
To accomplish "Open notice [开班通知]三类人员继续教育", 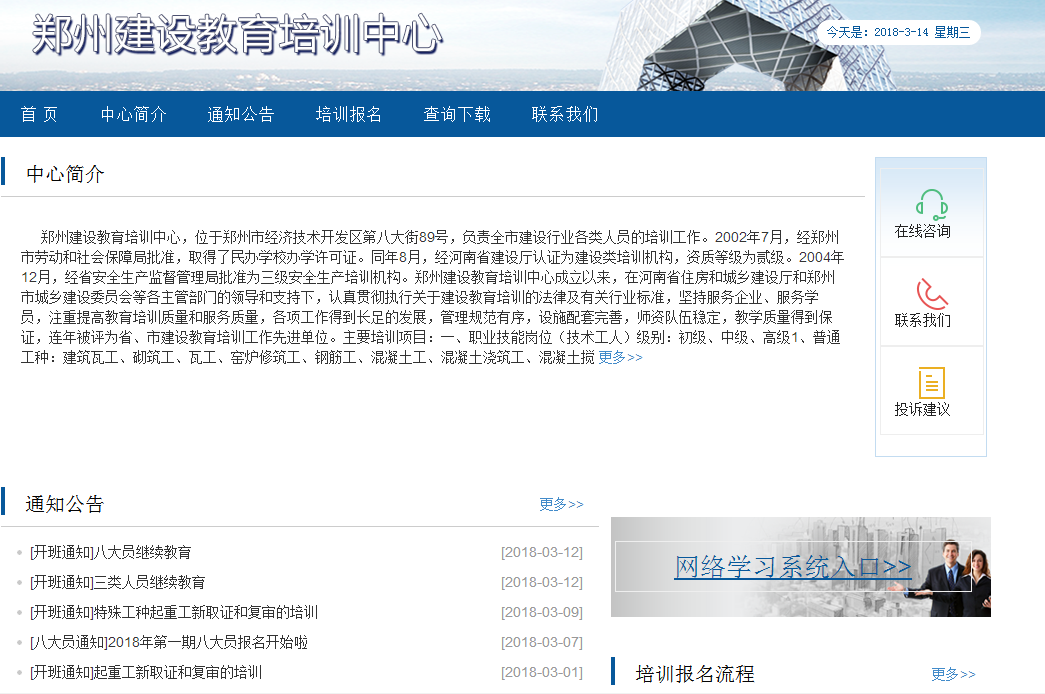I will (x=118, y=582).
